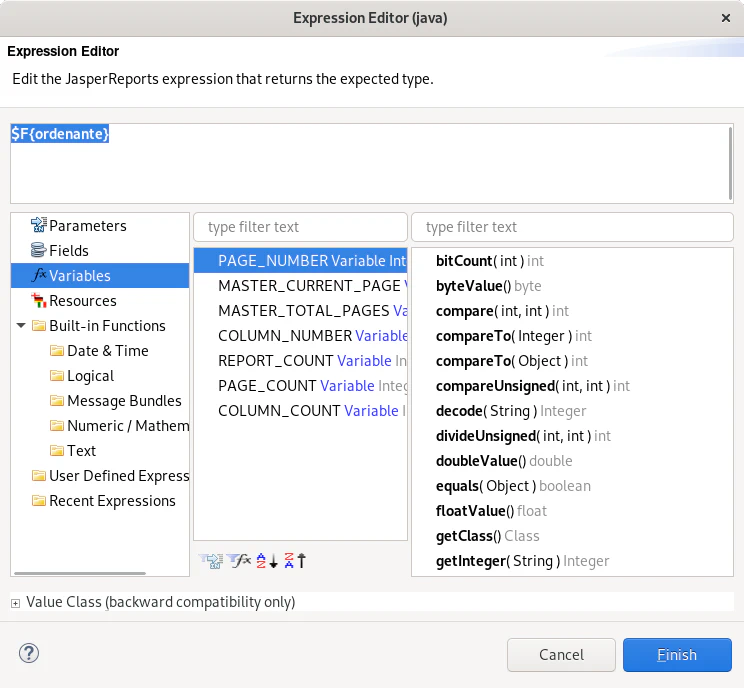
Task: Click the methods list filter text box
Action: pos(572,227)
